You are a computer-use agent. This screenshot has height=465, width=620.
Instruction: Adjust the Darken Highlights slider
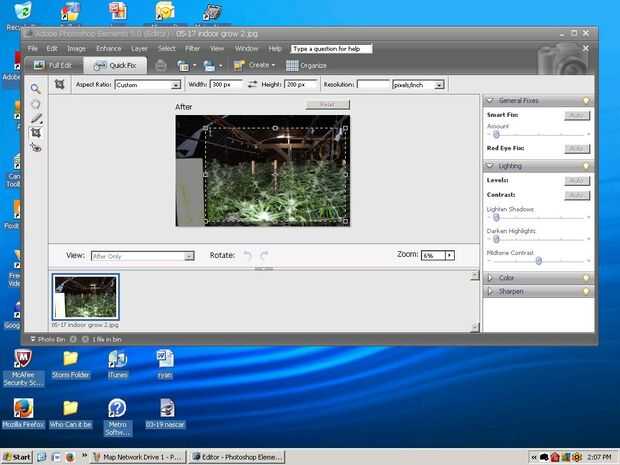click(496, 239)
